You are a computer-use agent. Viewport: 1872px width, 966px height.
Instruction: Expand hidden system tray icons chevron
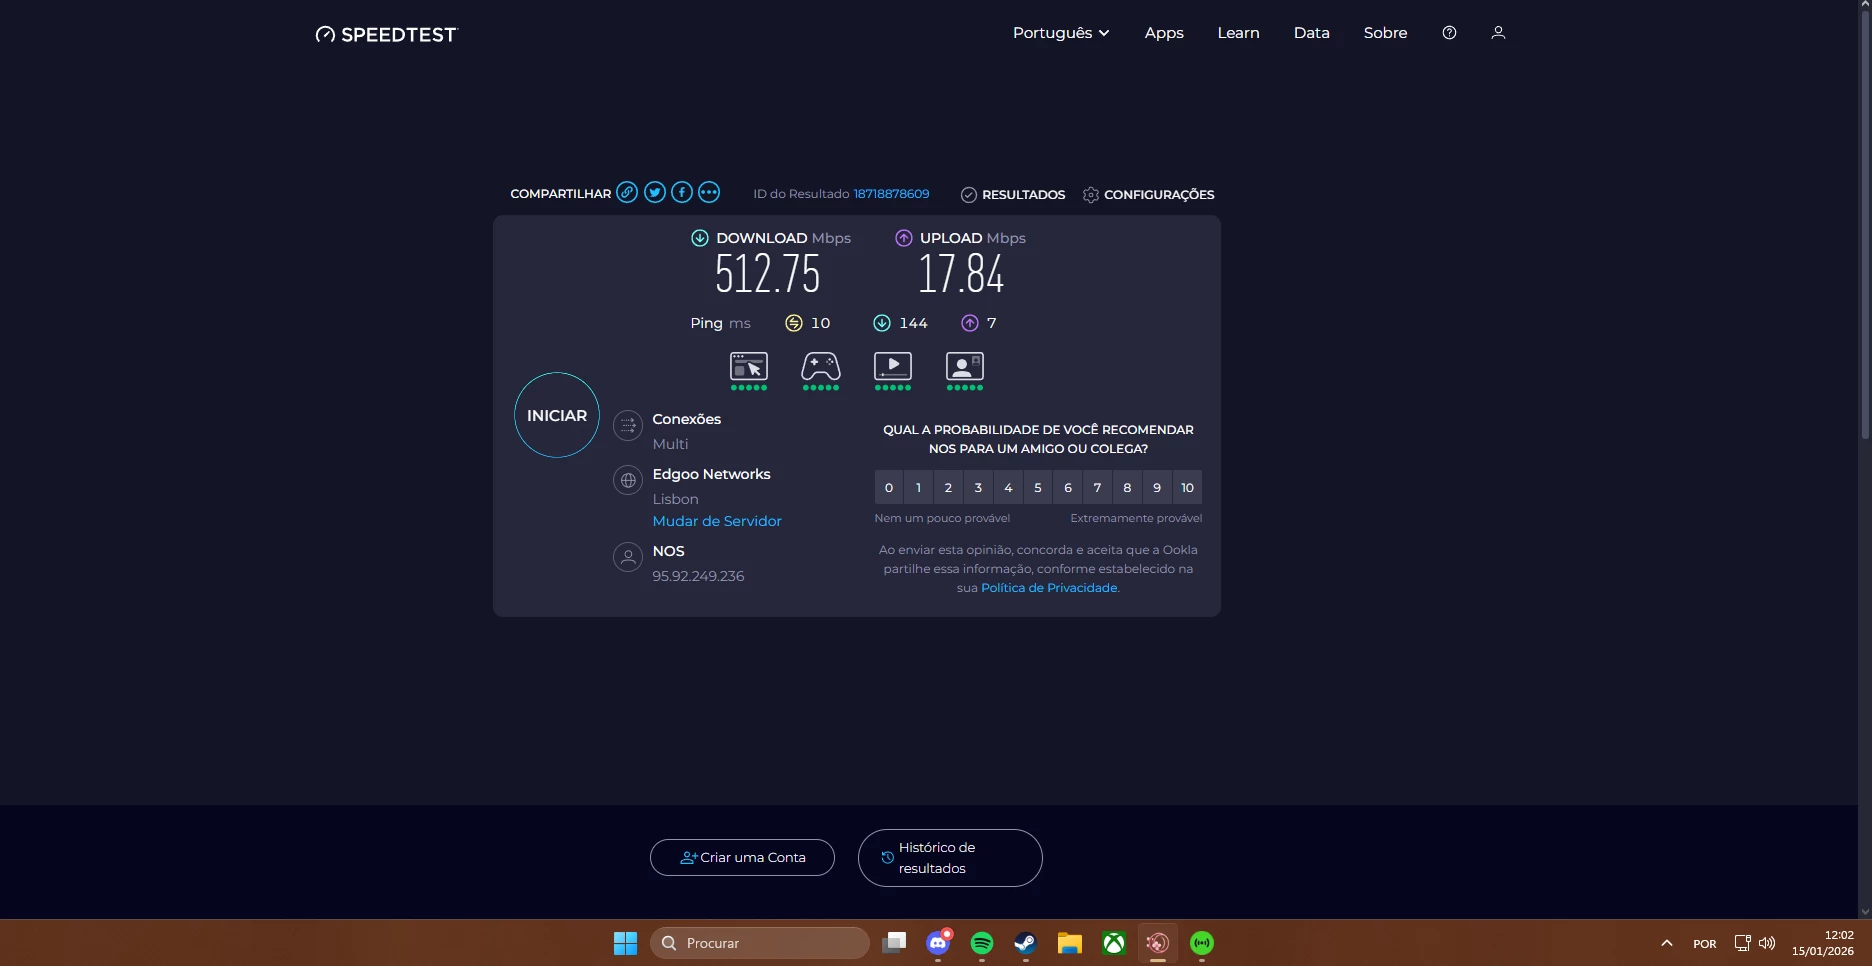[x=1667, y=943]
